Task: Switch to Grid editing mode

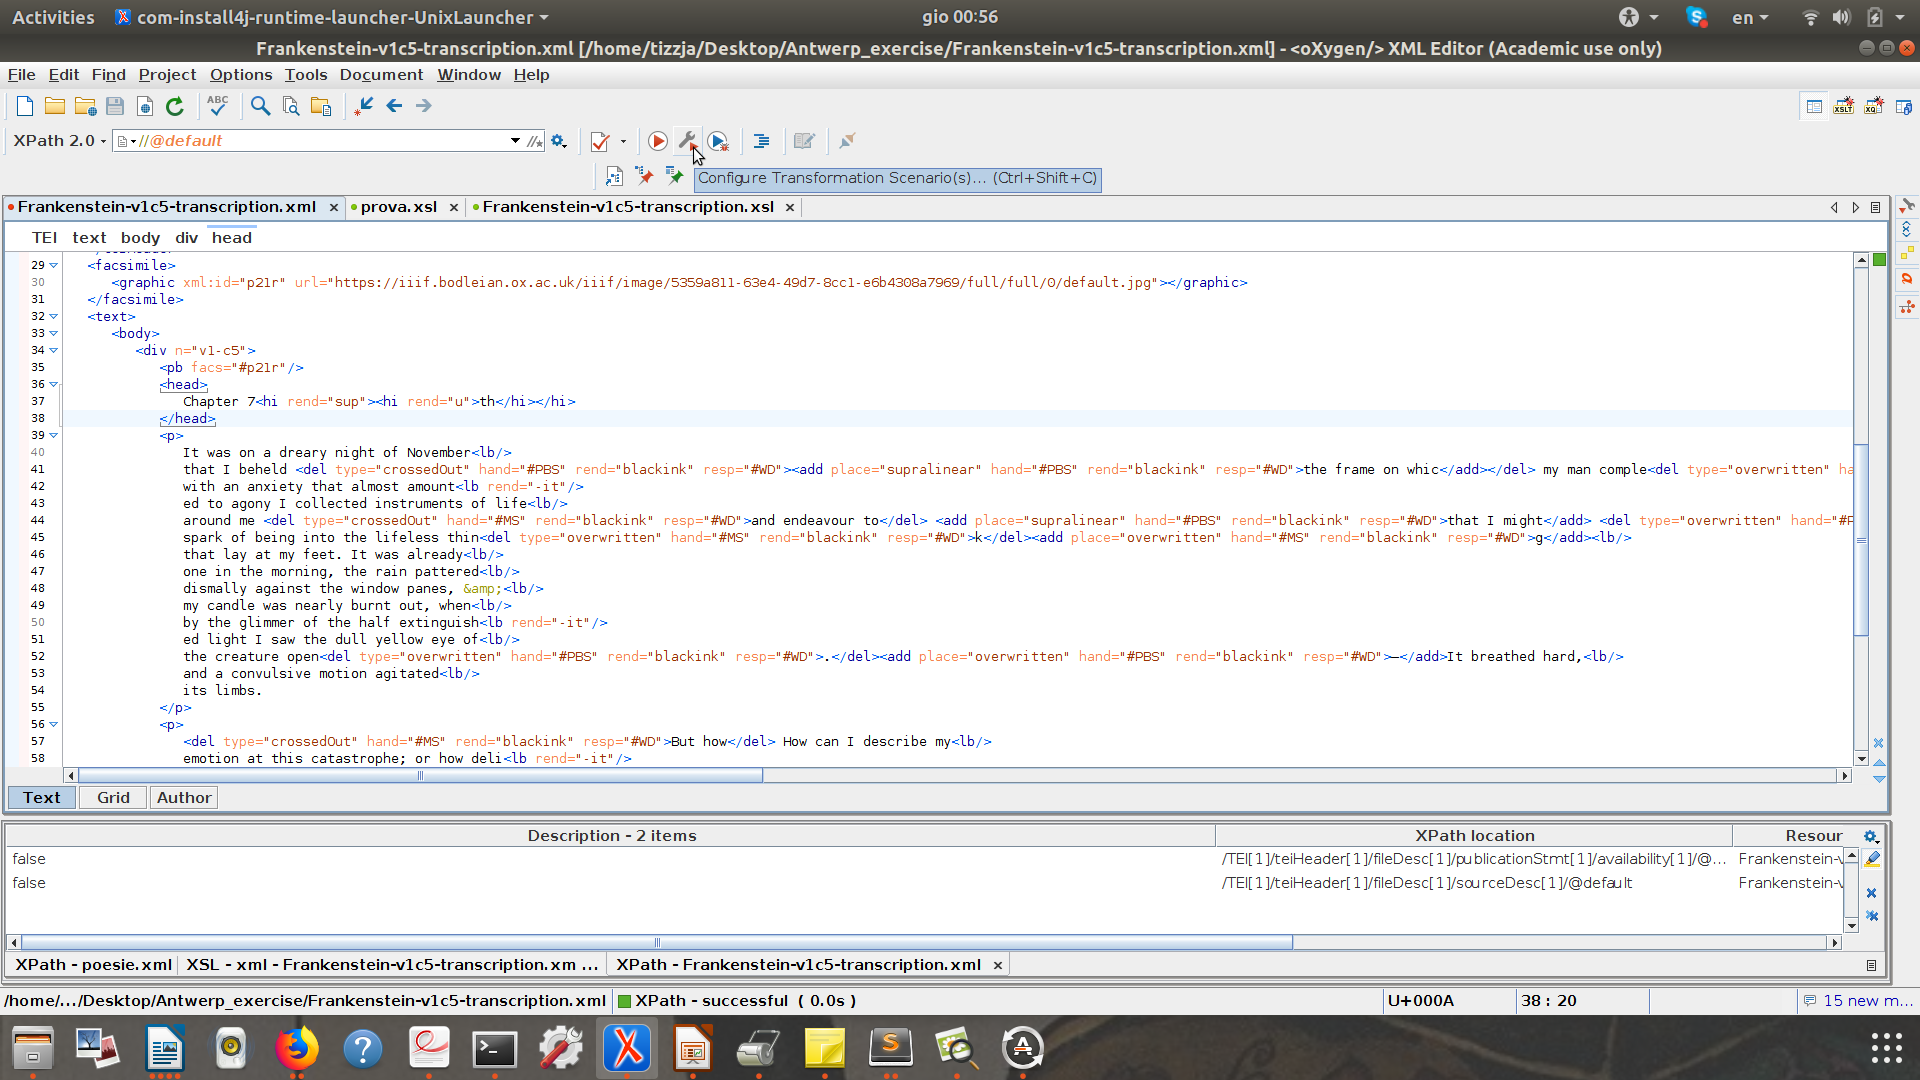Action: tap(113, 797)
